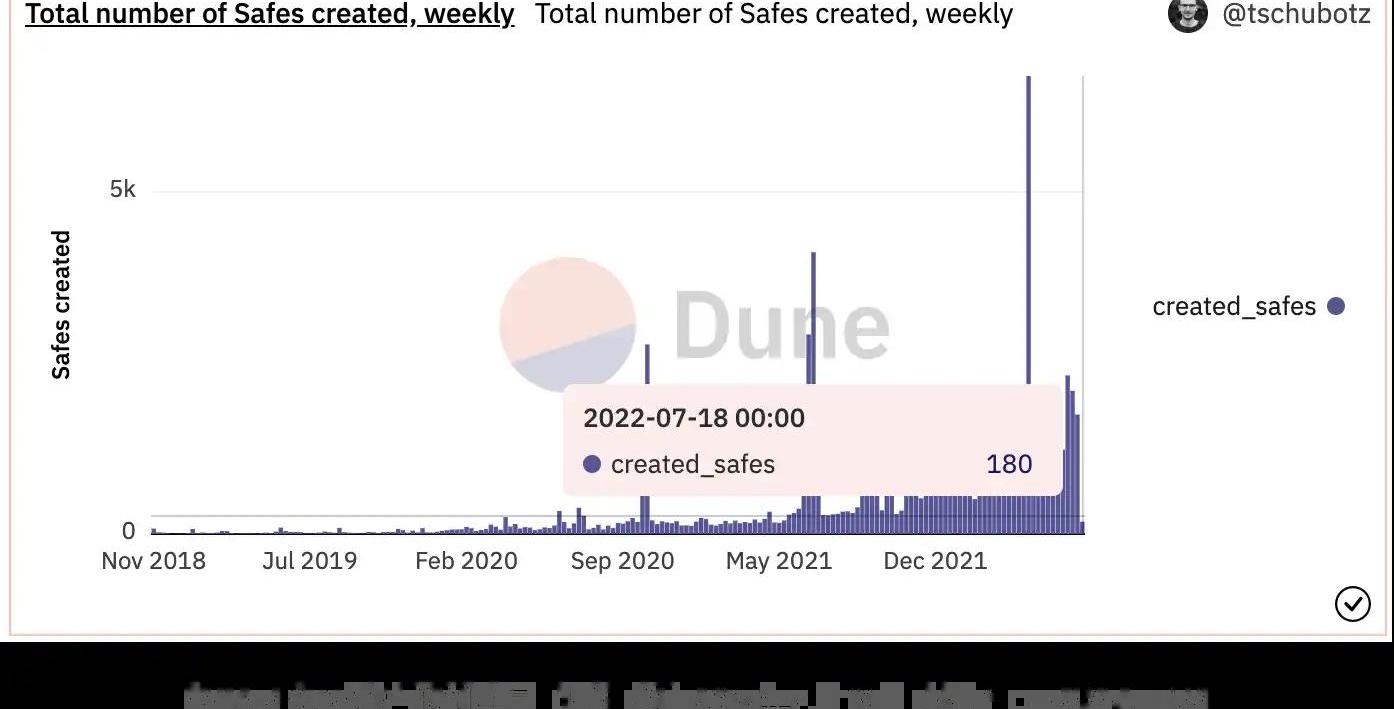Open the @tschubotz username link
1394x709 pixels.
pos(1296,14)
